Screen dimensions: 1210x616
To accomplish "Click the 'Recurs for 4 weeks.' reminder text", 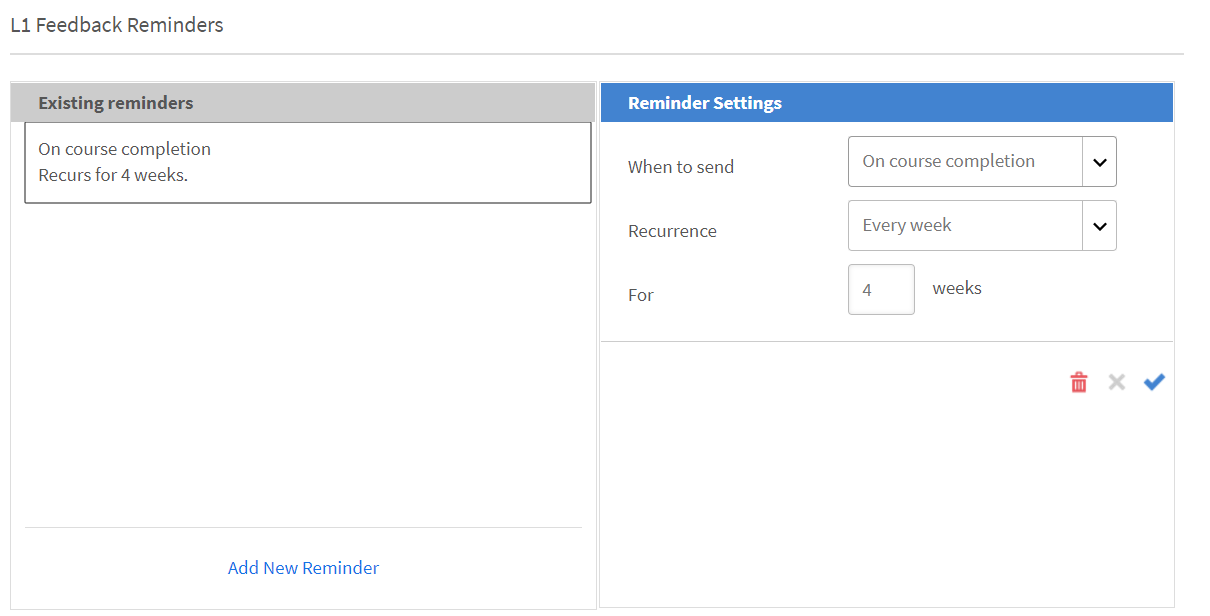I will (x=113, y=176).
